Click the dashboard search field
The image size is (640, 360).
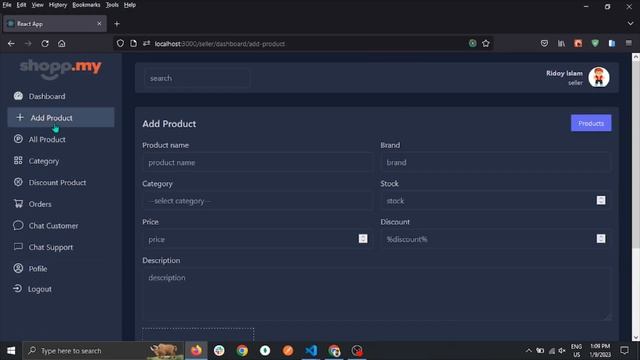pyautogui.click(x=197, y=78)
